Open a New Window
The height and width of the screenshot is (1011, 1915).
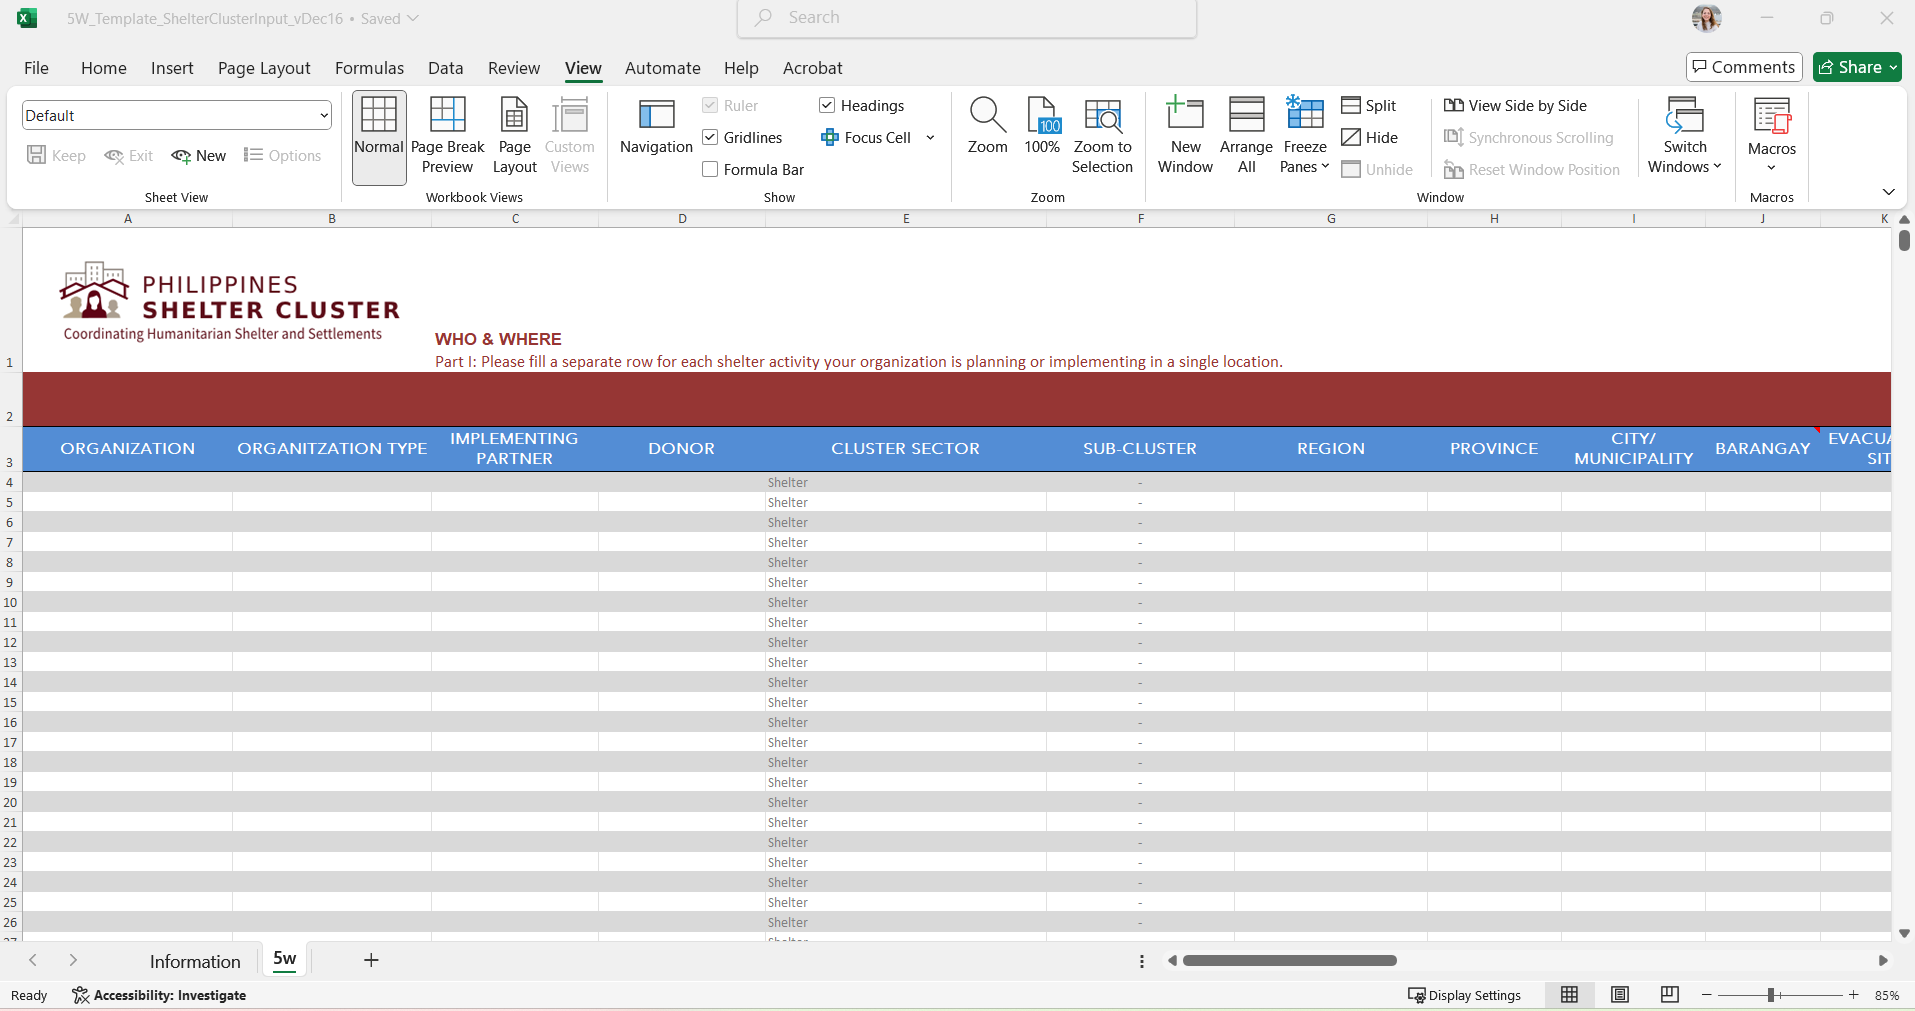1185,136
